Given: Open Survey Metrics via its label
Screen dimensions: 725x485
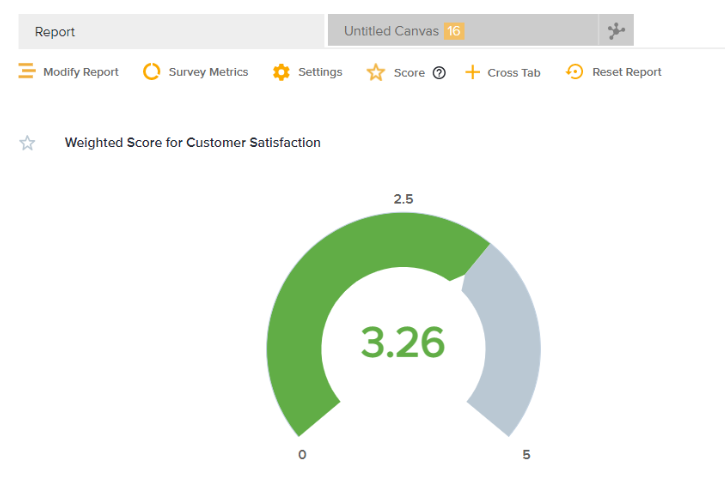Looking at the screenshot, I should pos(208,72).
